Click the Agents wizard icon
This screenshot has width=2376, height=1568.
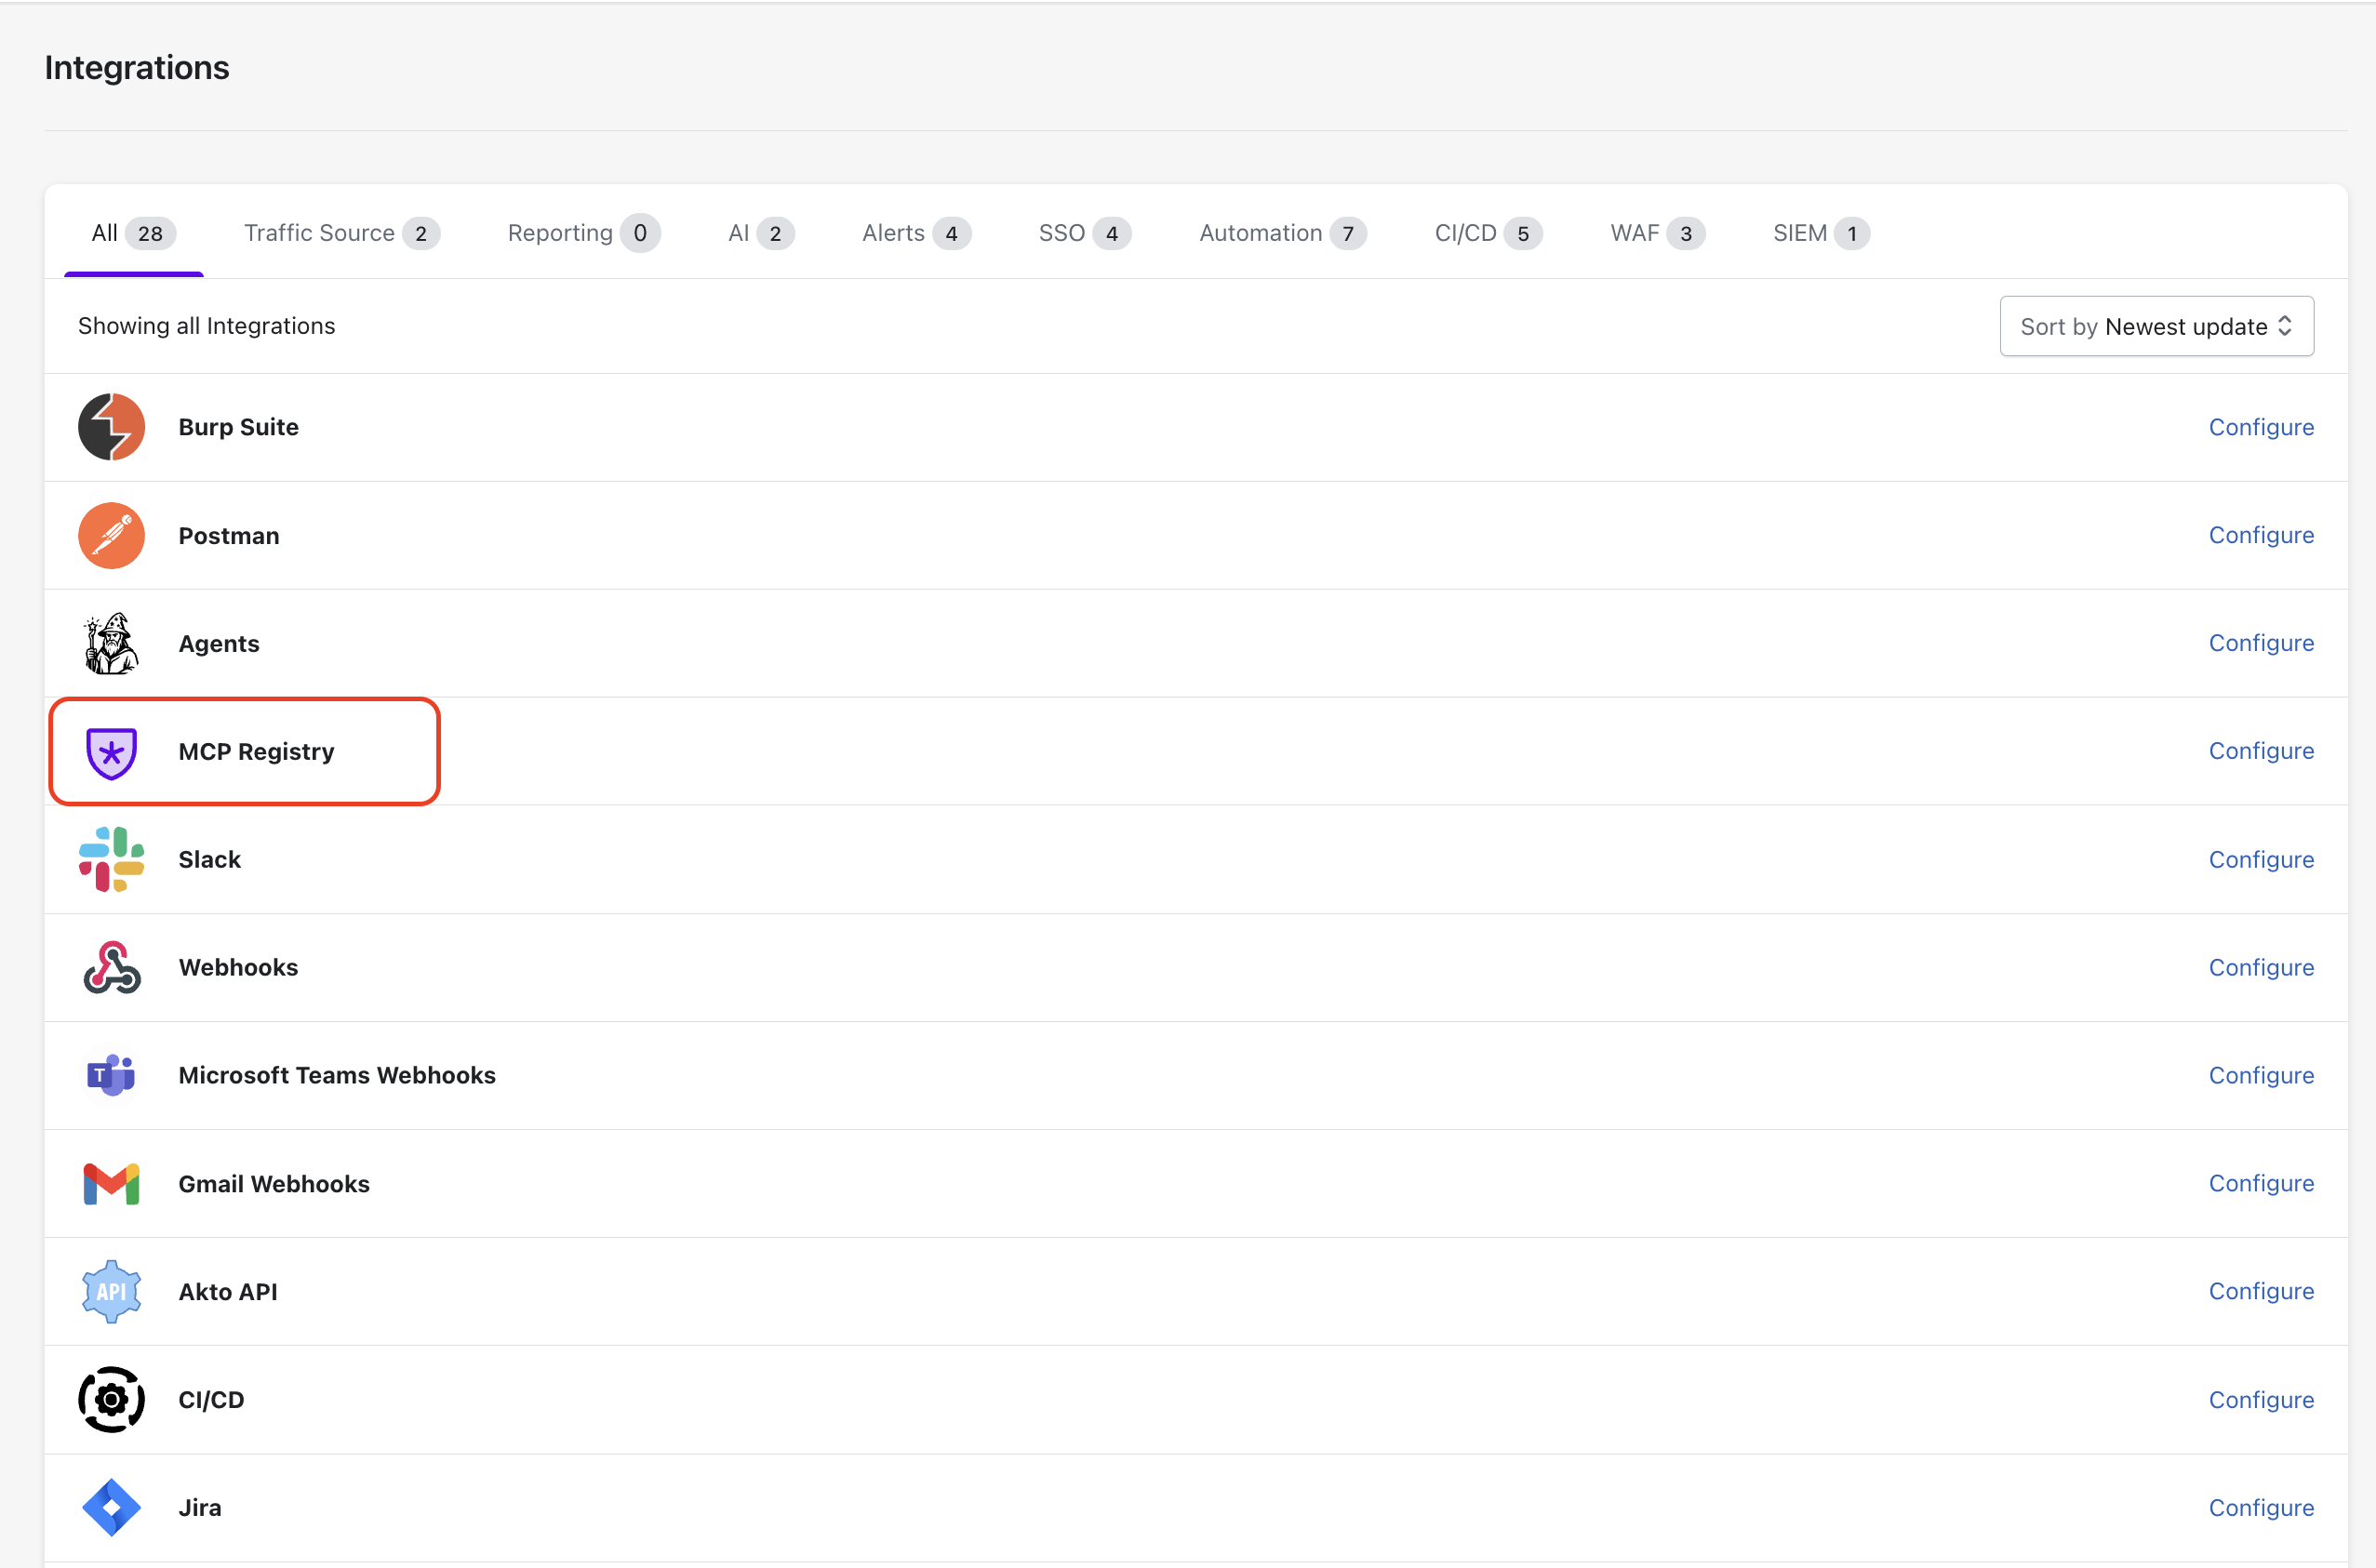click(111, 643)
